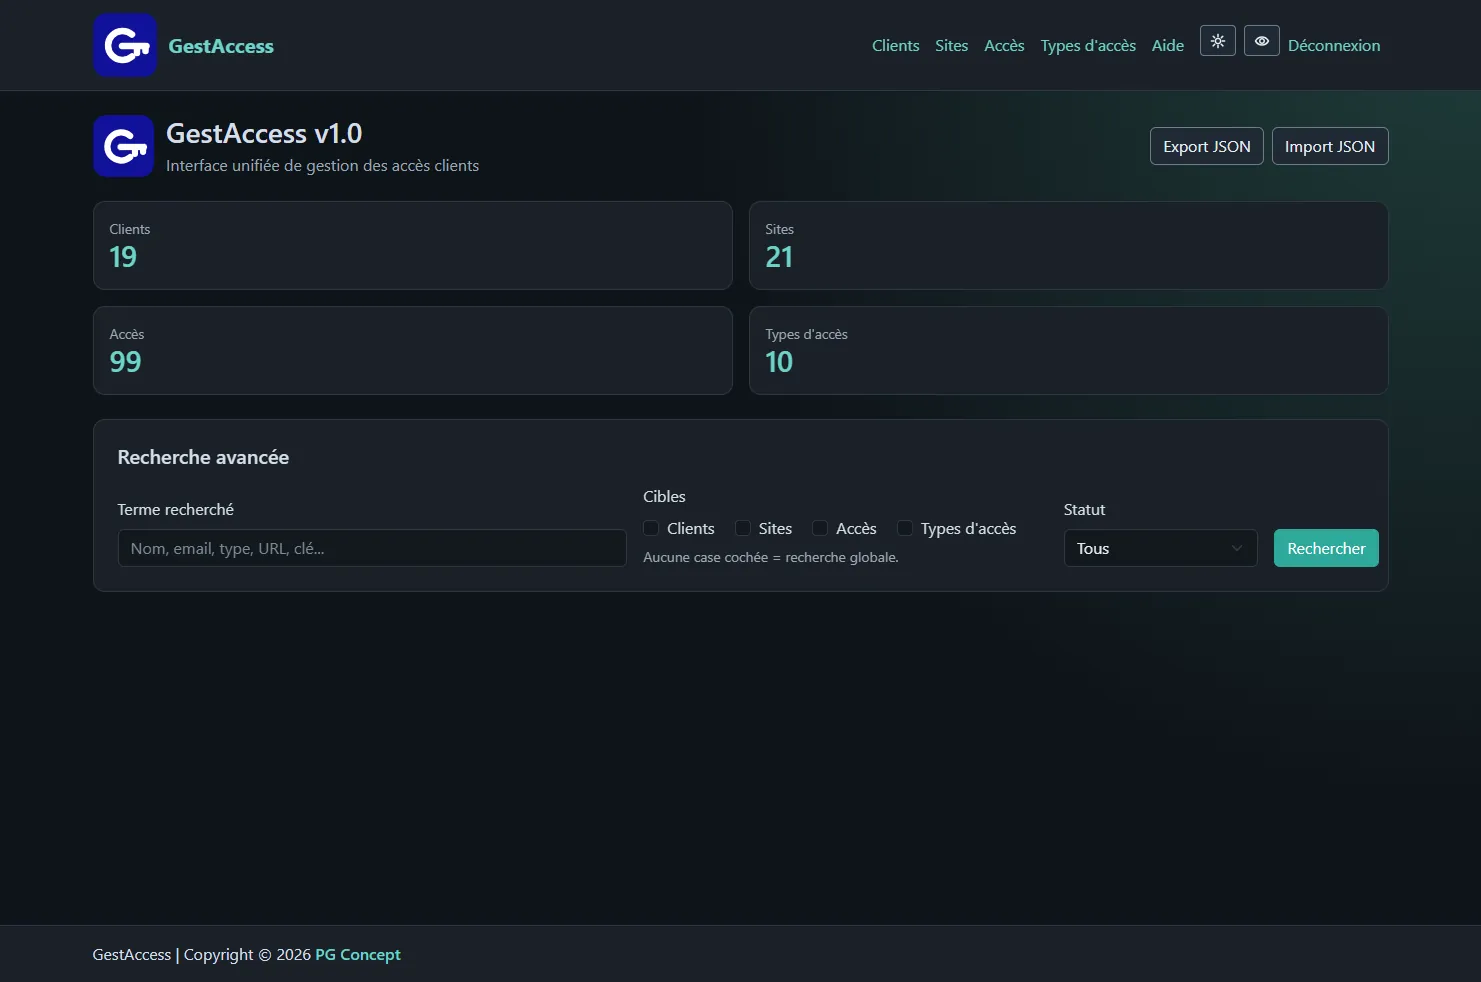Click the GestAccess logo icon in navbar
Screen dimensions: 1481x982
pos(125,45)
